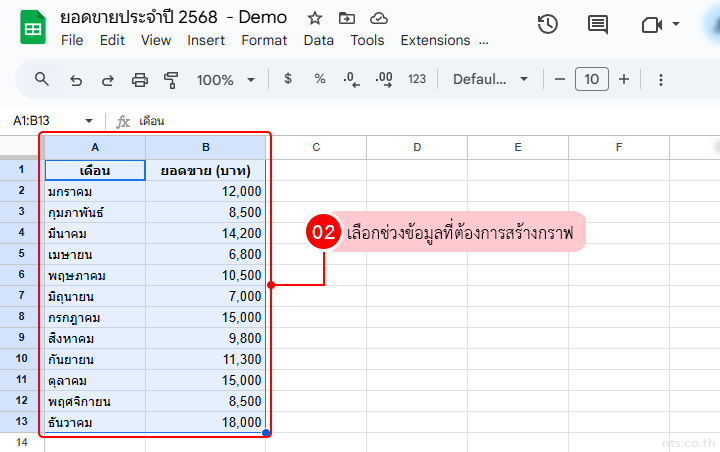Activate the paint format tool
This screenshot has height=452, width=720.
(171, 79)
